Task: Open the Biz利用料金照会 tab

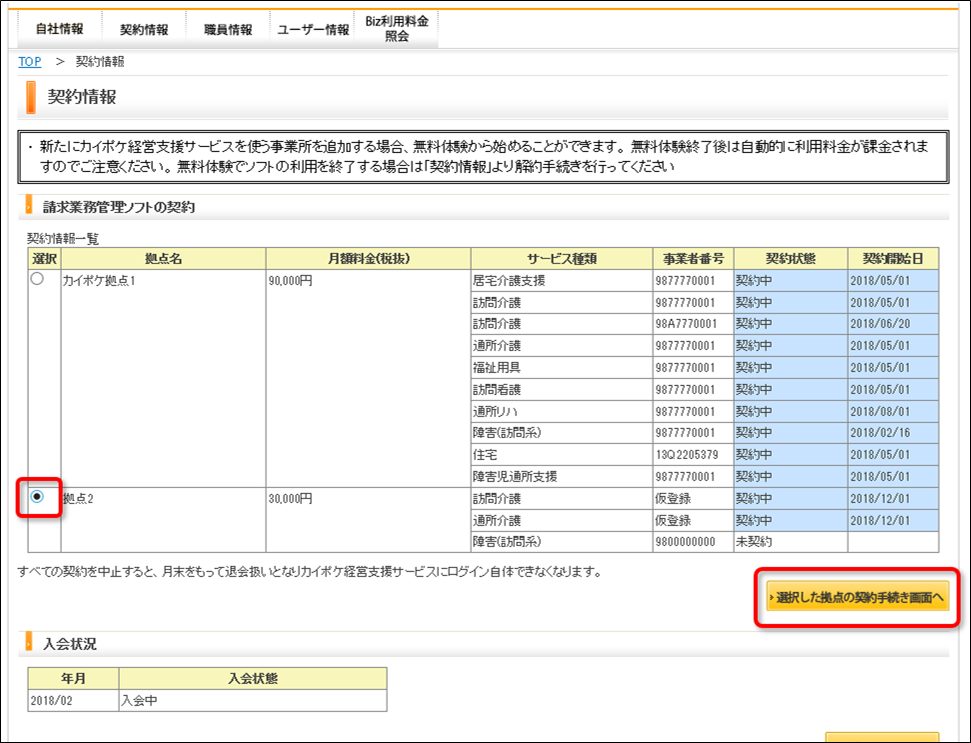Action: coord(396,29)
